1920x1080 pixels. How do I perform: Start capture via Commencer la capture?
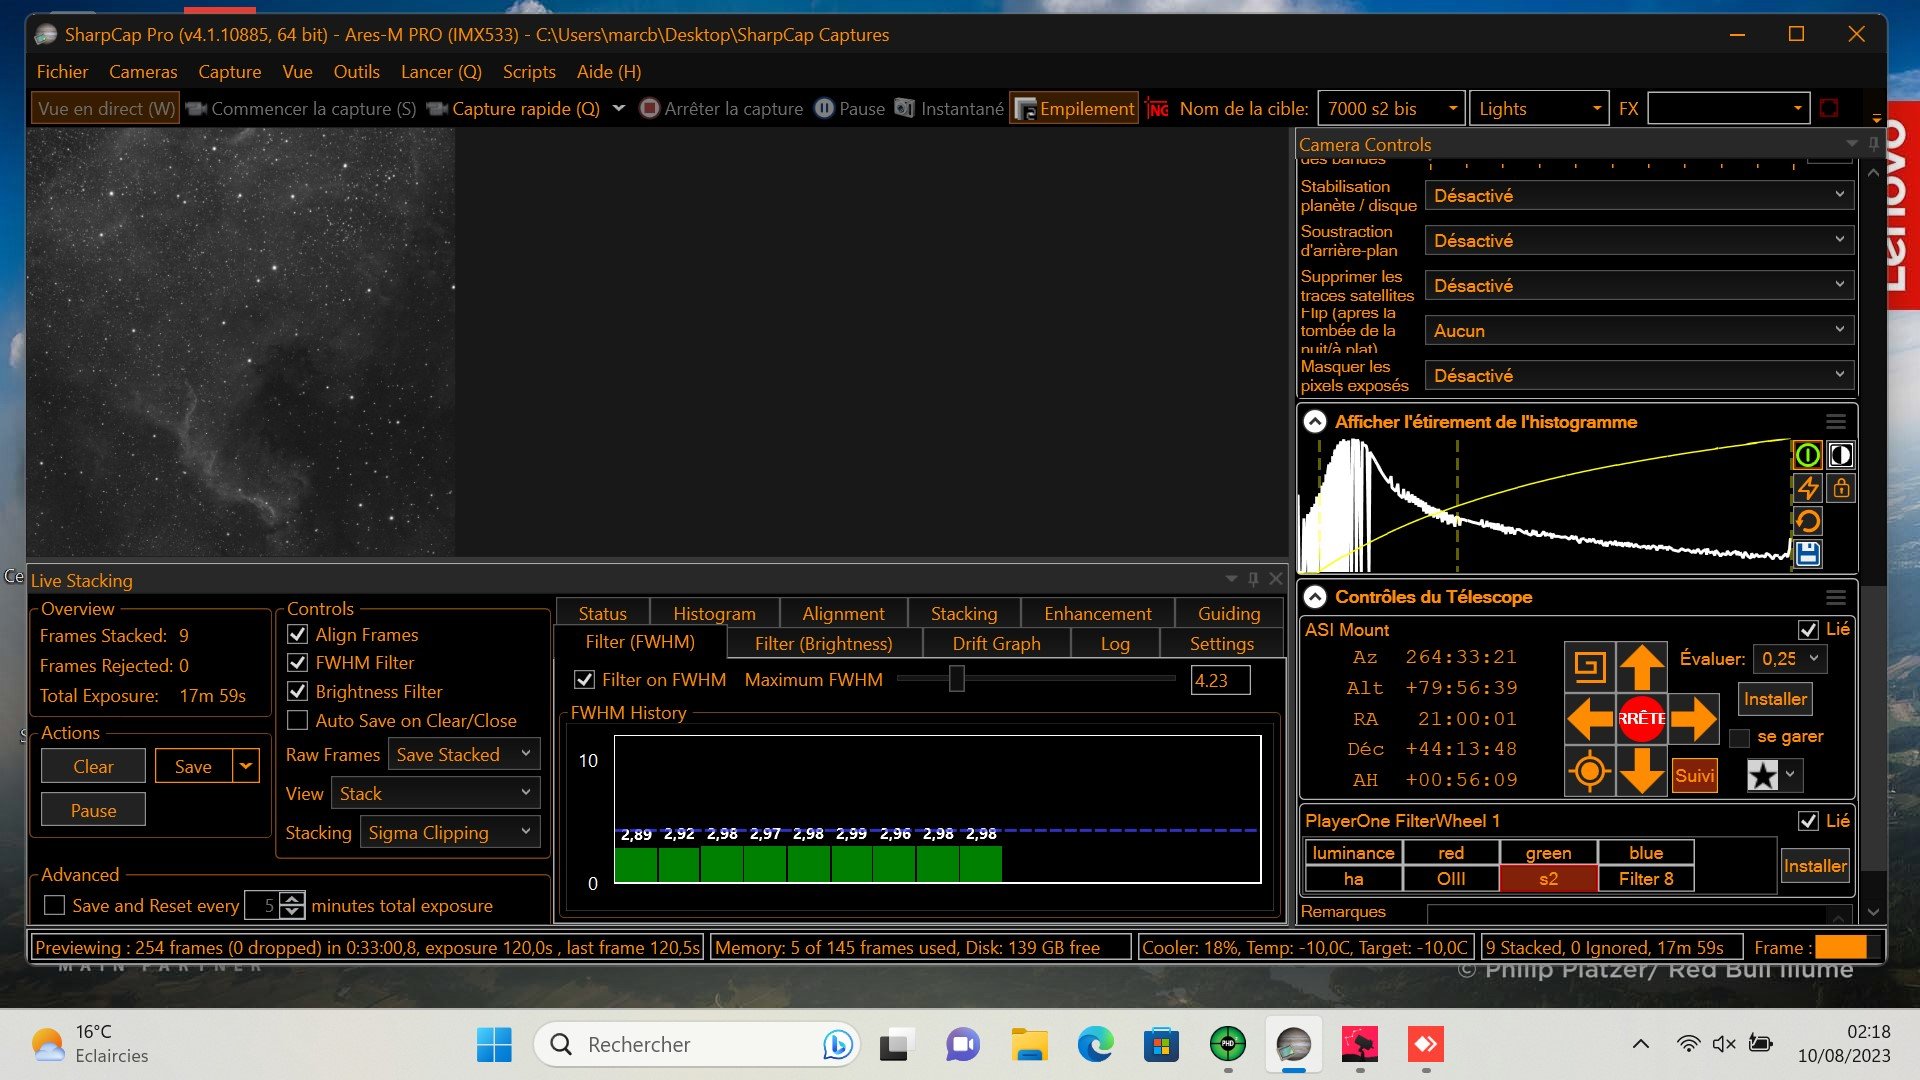click(x=301, y=109)
